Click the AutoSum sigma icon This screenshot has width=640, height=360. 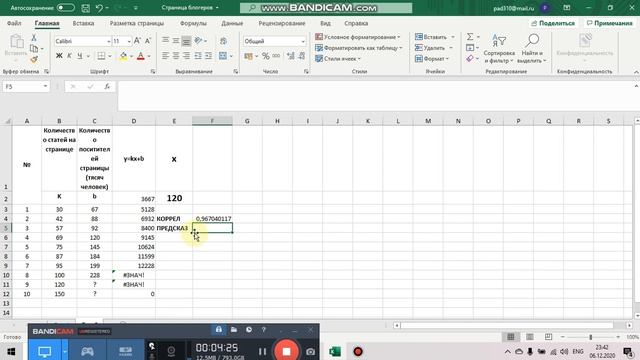pyautogui.click(x=470, y=37)
